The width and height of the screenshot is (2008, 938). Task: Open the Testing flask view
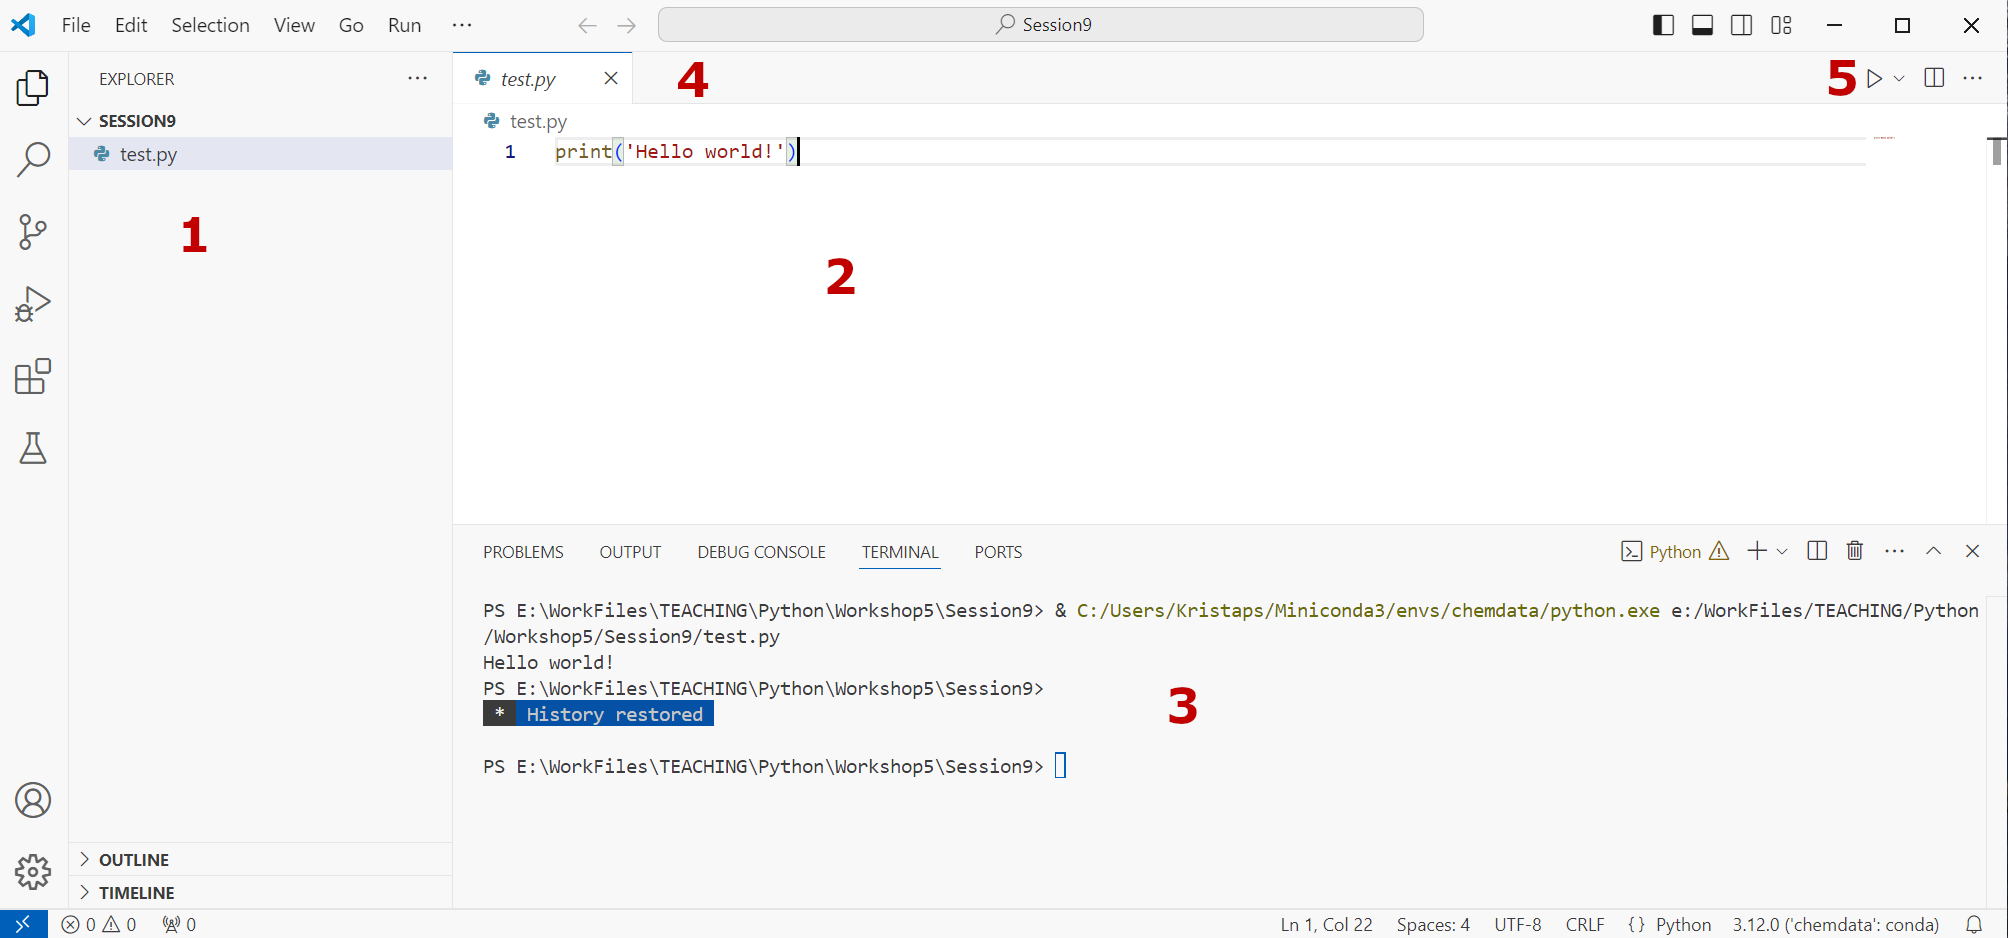tap(33, 448)
